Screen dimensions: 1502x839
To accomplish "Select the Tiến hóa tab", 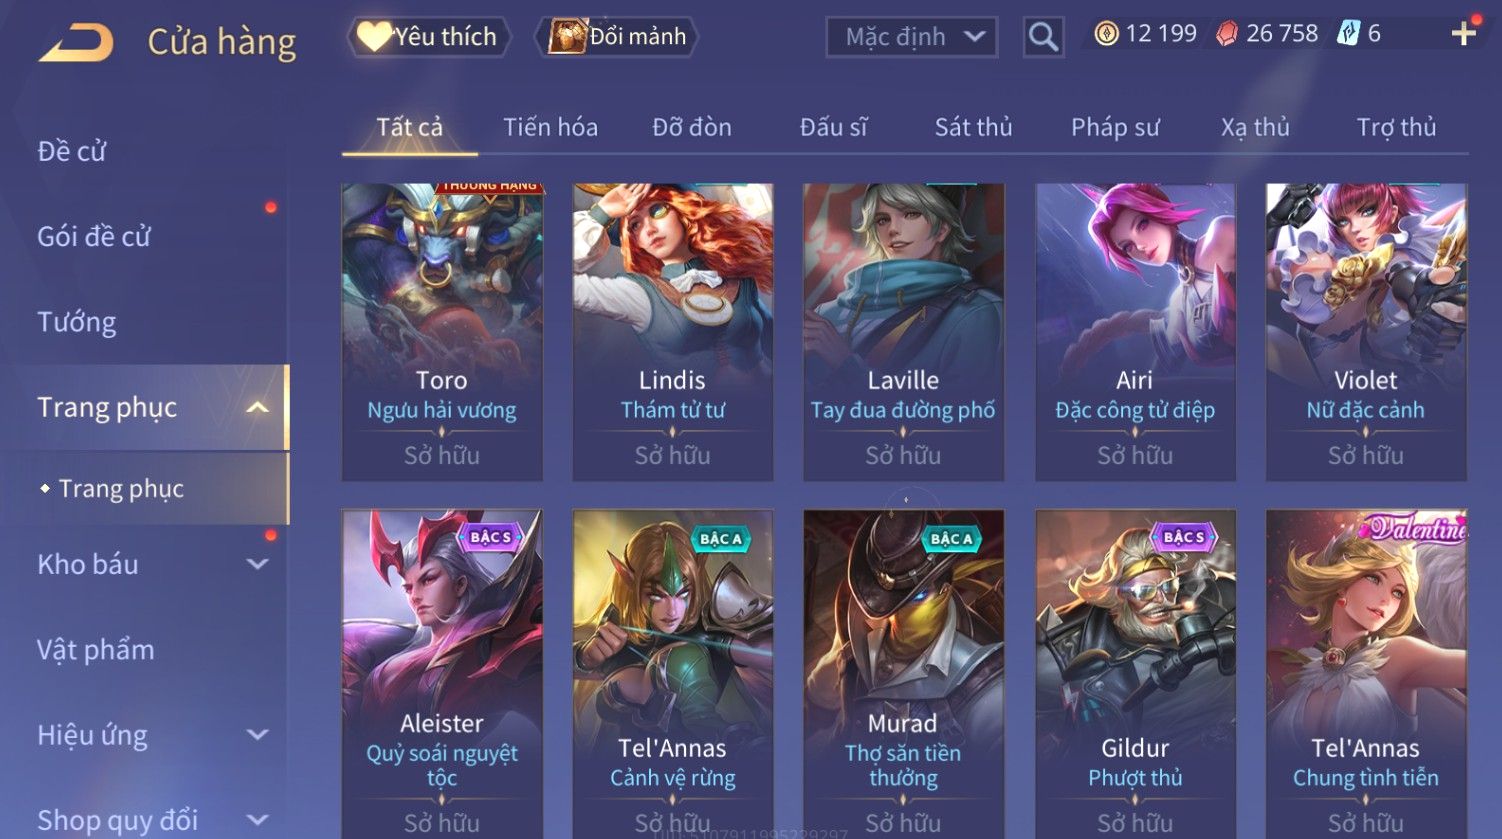I will click(550, 127).
